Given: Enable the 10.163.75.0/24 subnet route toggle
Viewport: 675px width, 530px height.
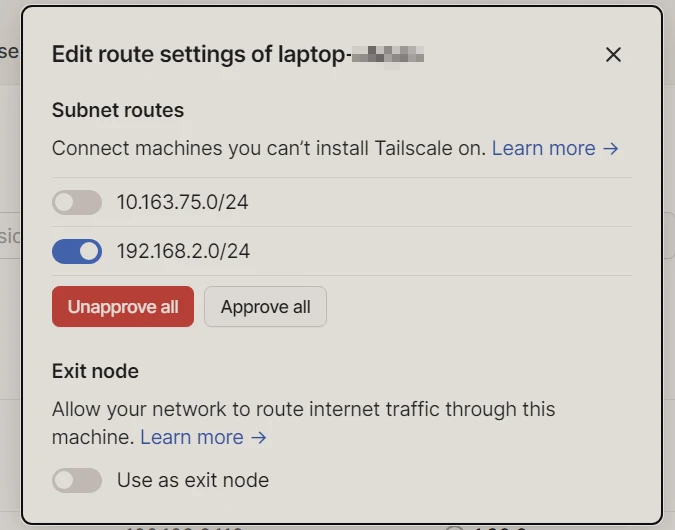Looking at the screenshot, I should (x=77, y=203).
